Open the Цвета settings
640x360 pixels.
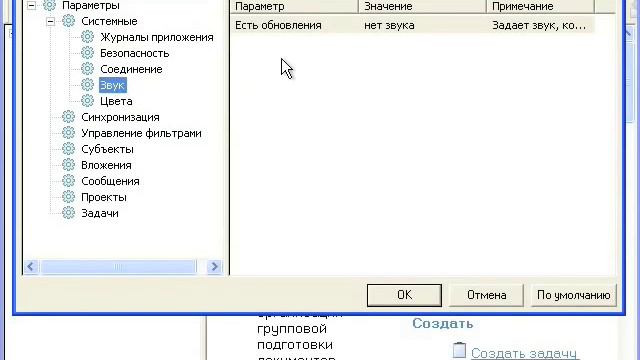pos(116,101)
